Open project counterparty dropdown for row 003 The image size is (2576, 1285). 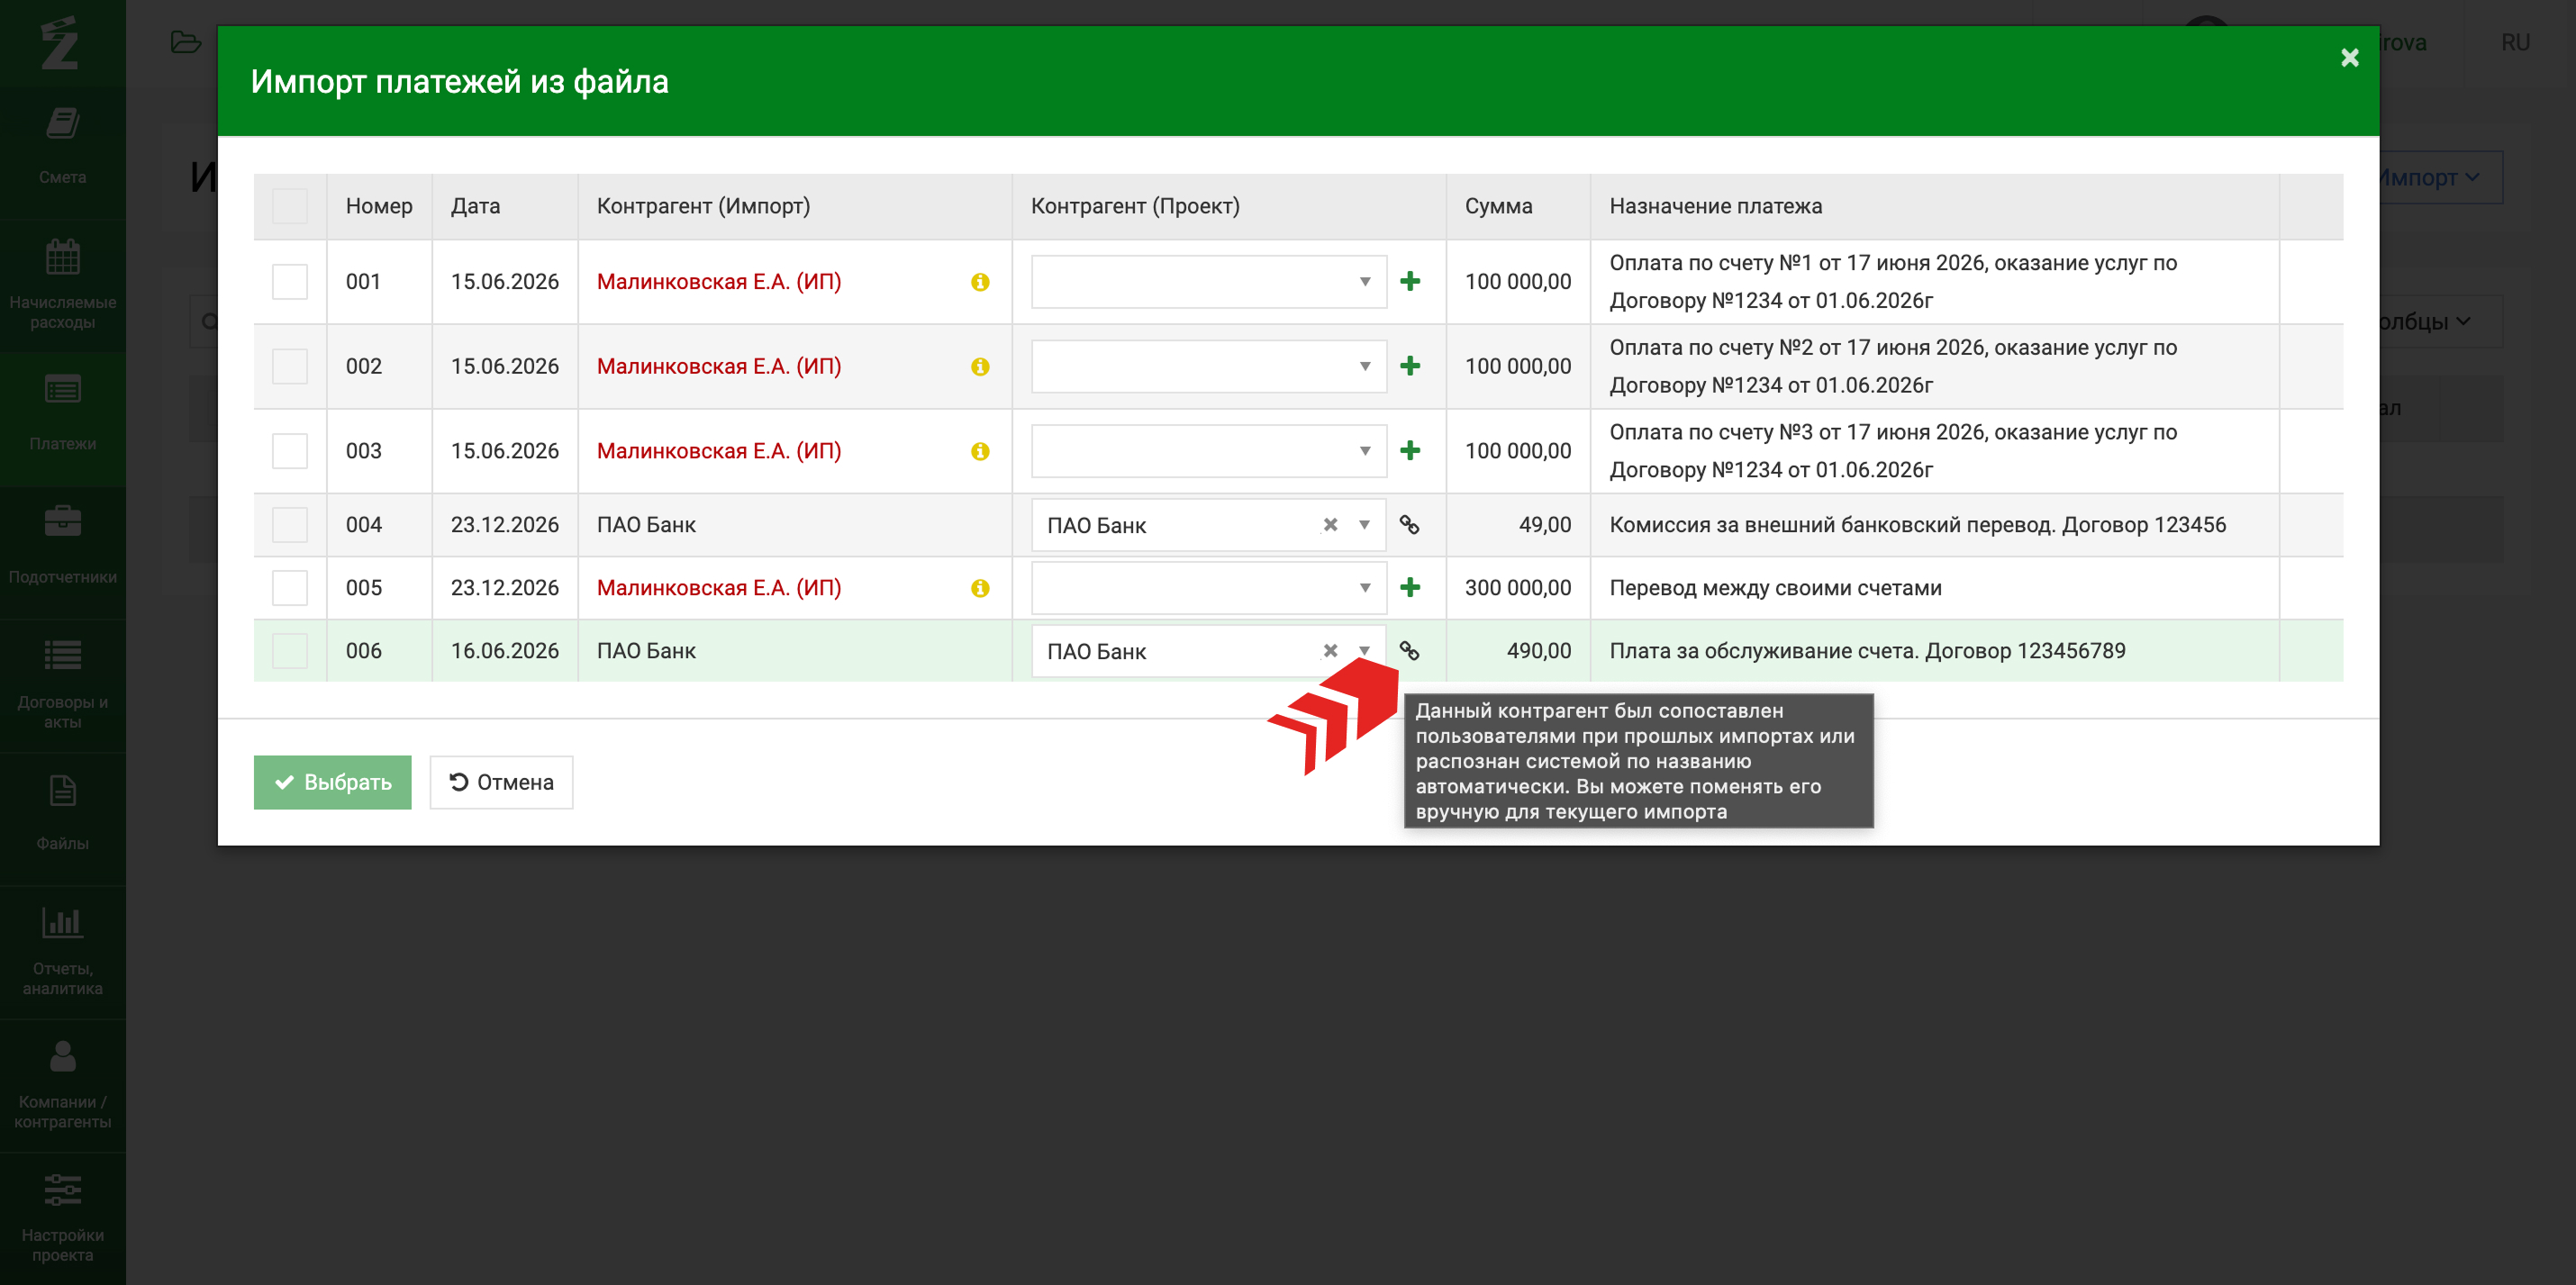coord(1208,451)
